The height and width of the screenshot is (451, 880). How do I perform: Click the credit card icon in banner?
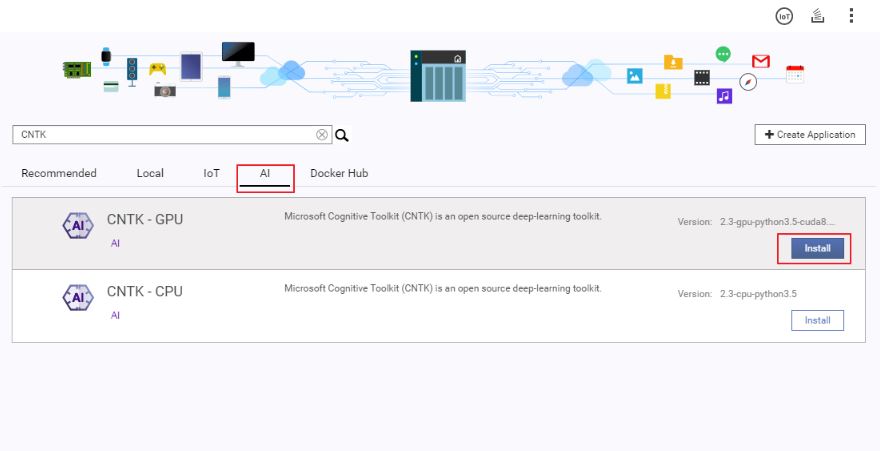point(111,86)
